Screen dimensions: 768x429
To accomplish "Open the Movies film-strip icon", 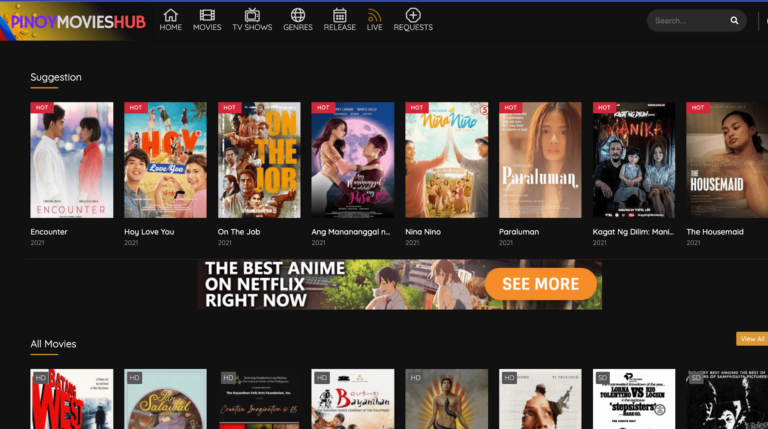I will click(x=207, y=16).
